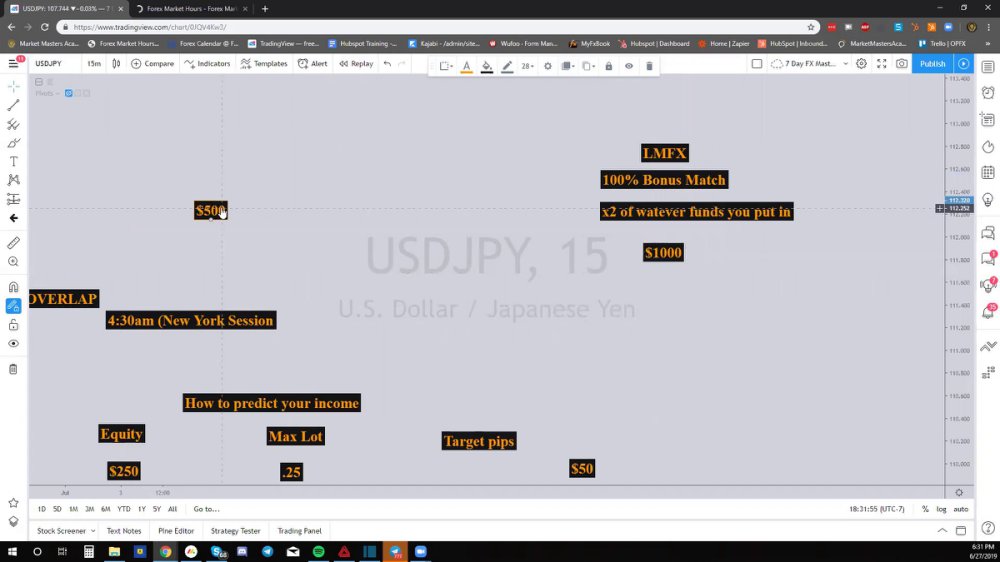
Task: Start bar Replay mode
Action: coord(357,64)
